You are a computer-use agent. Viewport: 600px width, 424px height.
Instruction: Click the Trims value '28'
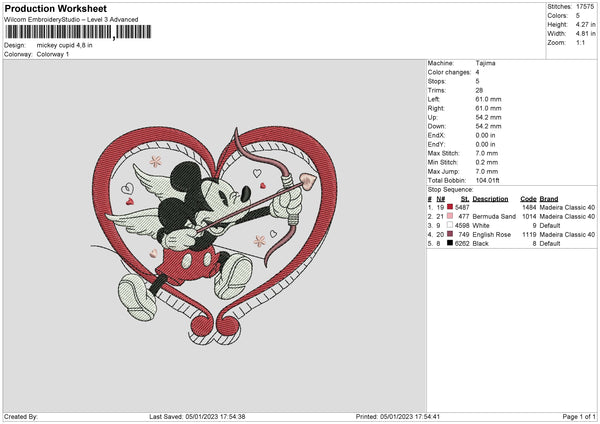click(479, 90)
